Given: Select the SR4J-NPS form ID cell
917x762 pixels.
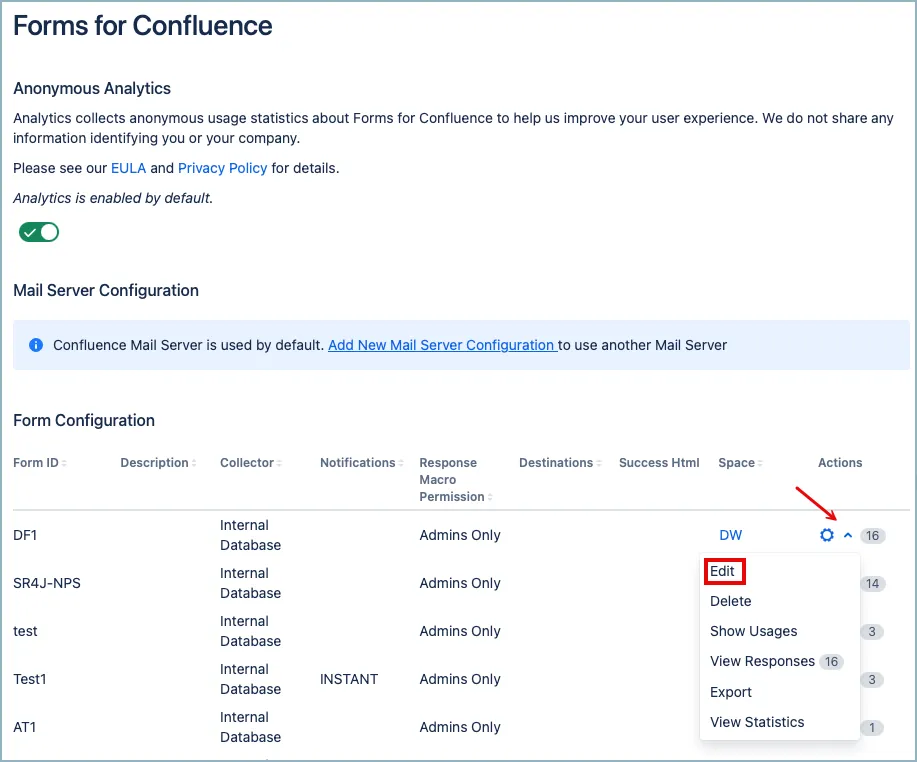Looking at the screenshot, I should (x=47, y=583).
